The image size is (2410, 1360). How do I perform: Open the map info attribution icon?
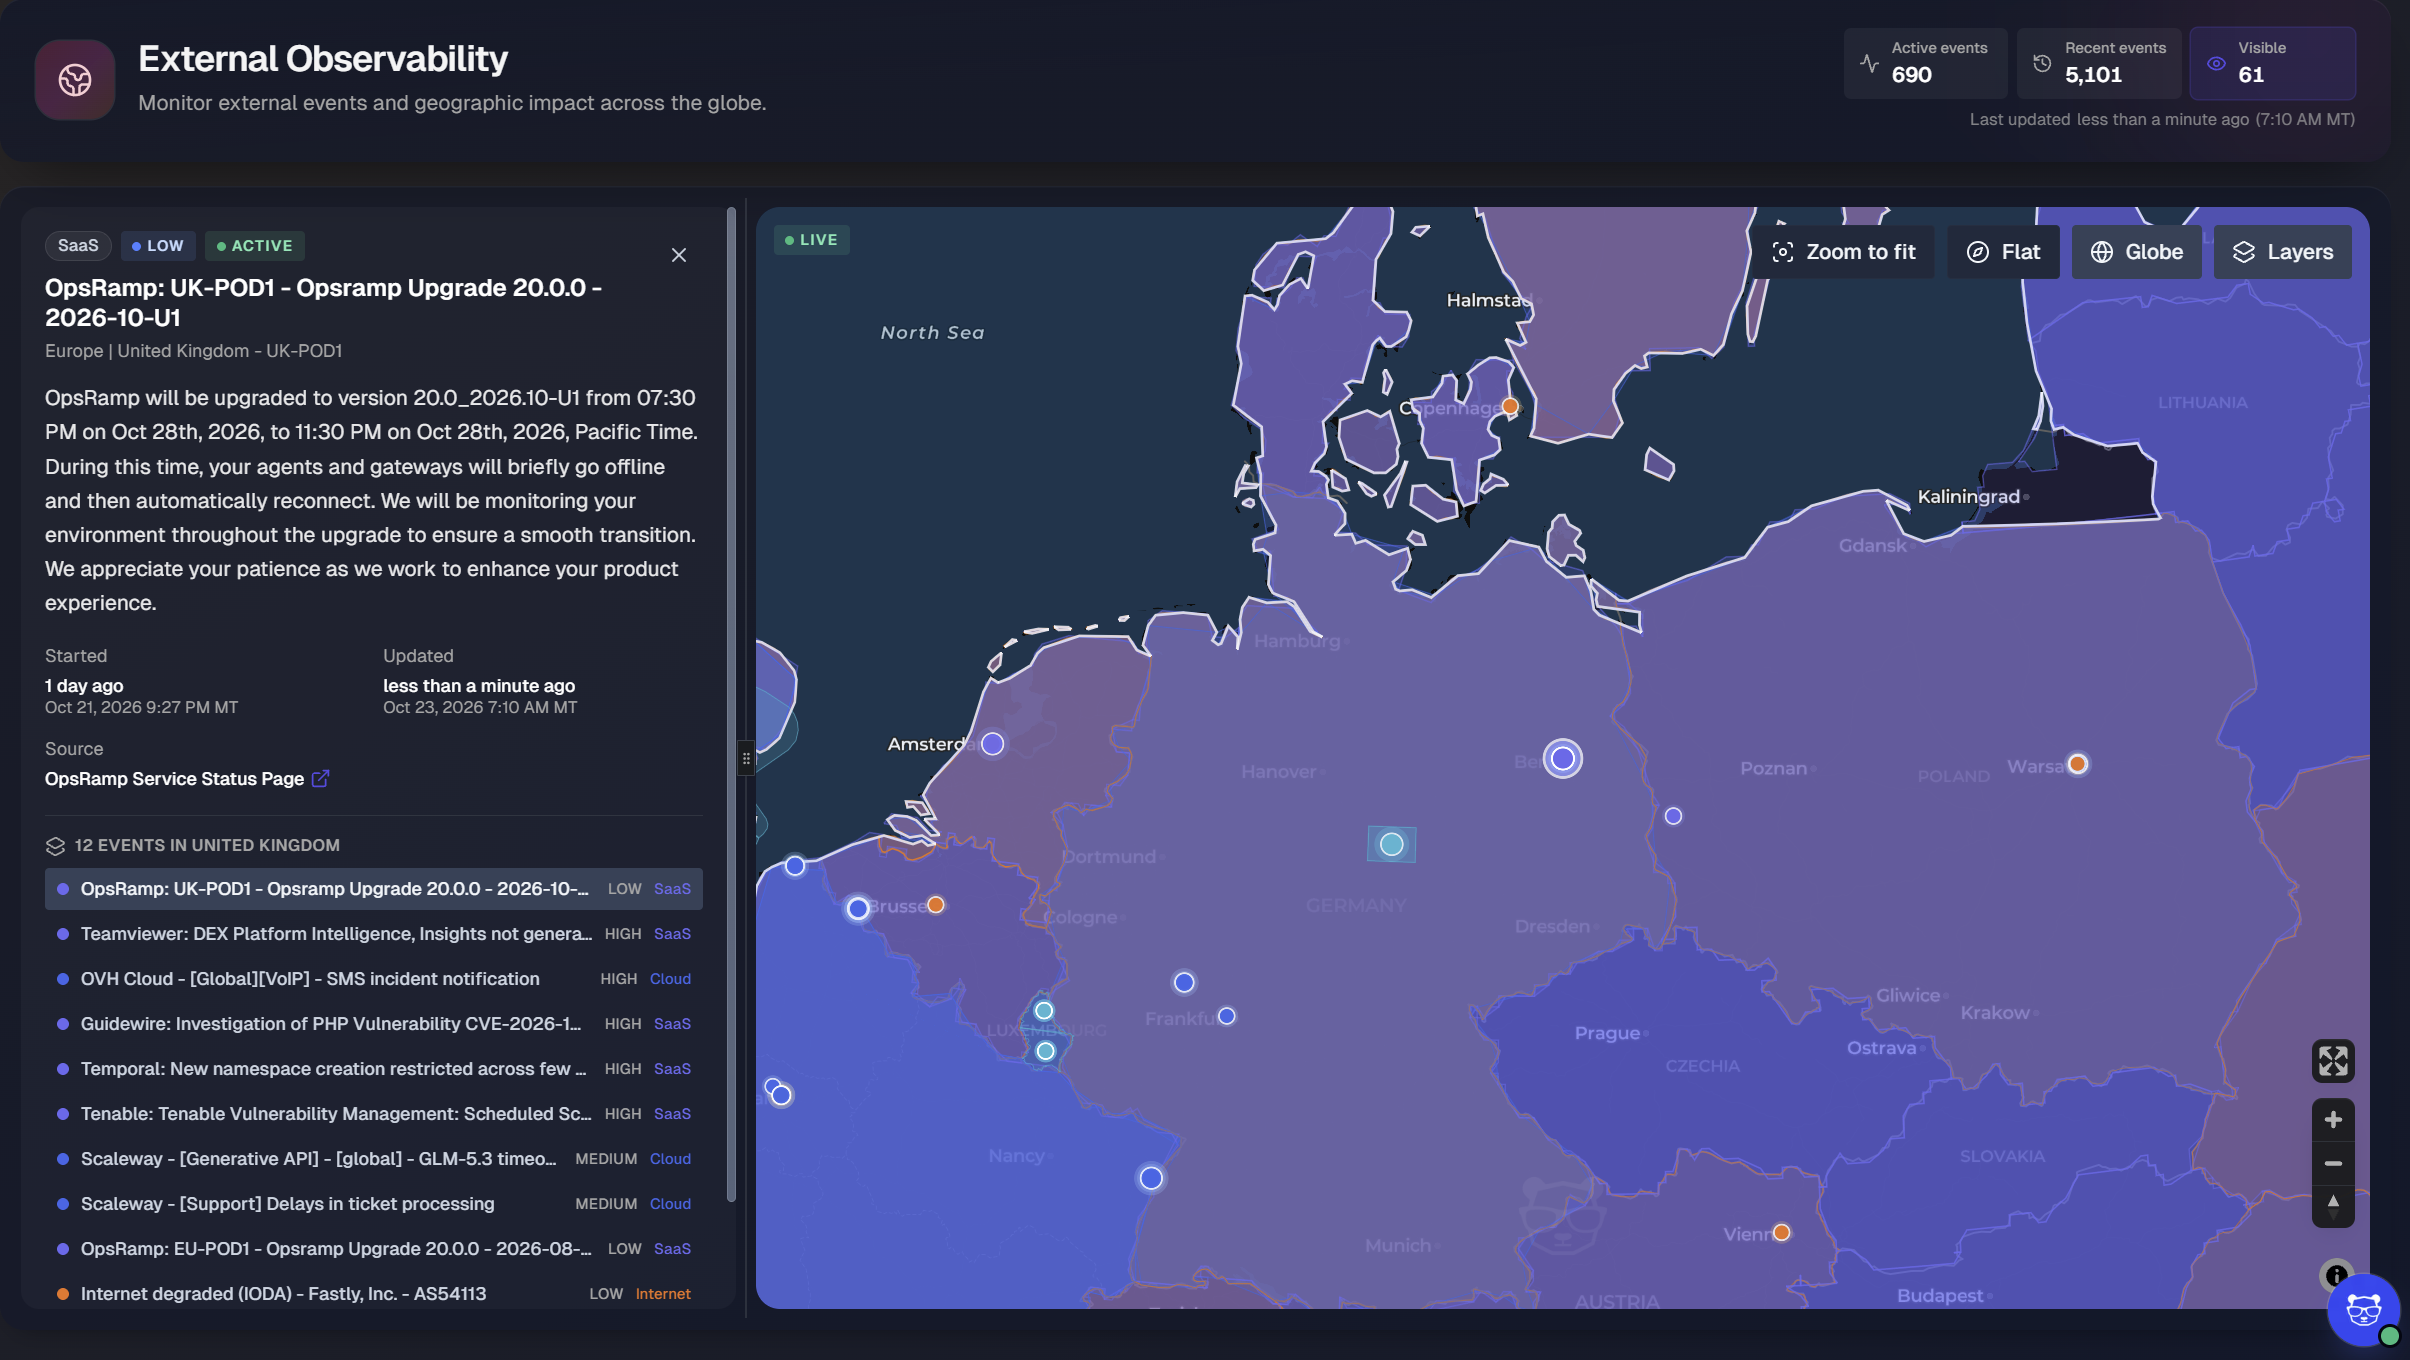2336,1275
